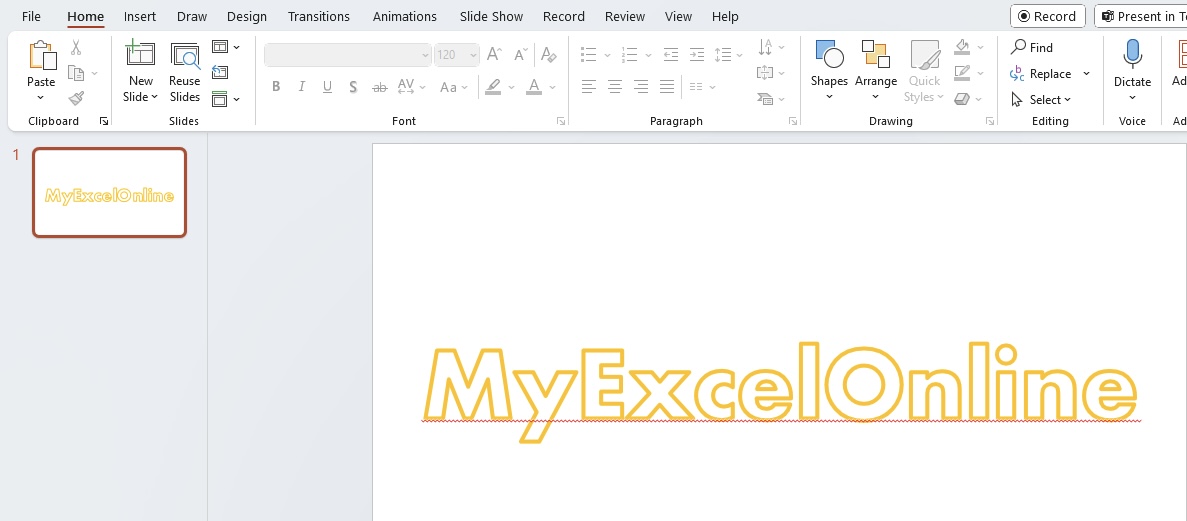Click the Decrease Font Size icon

point(521,55)
